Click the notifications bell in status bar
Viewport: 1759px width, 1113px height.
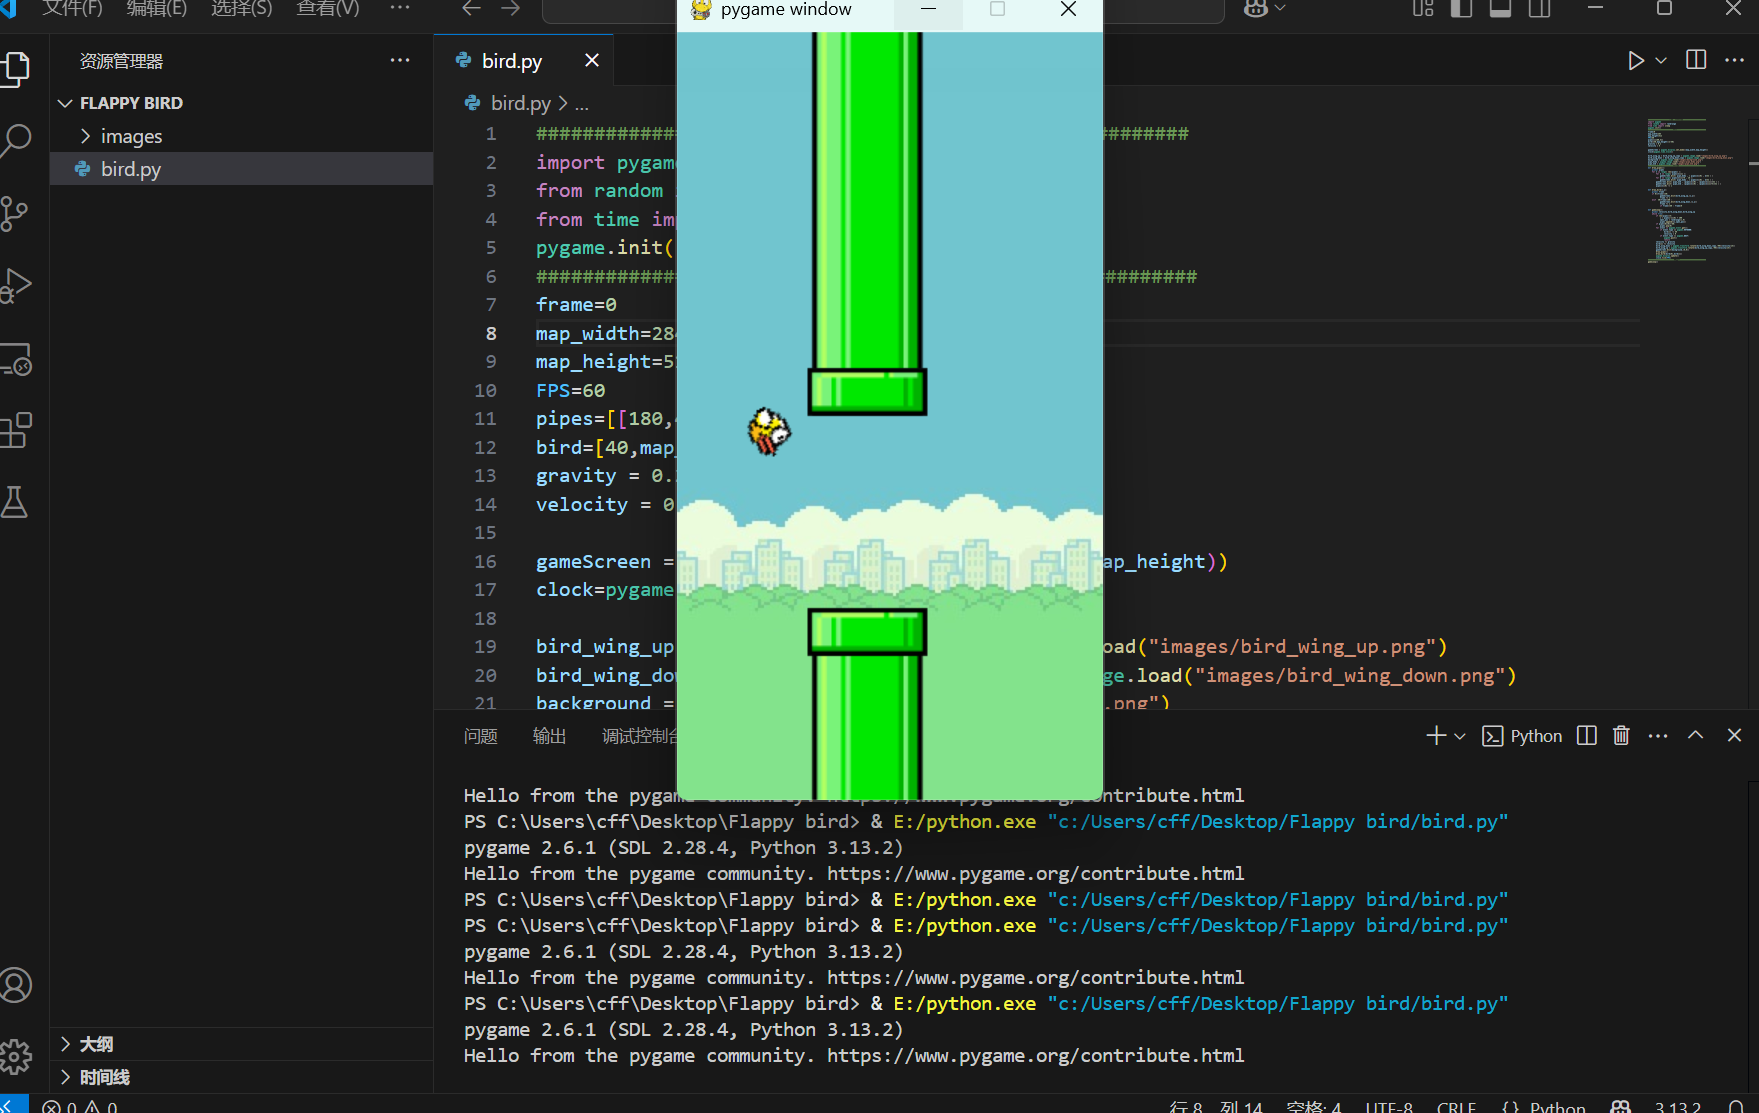pos(1737,1106)
